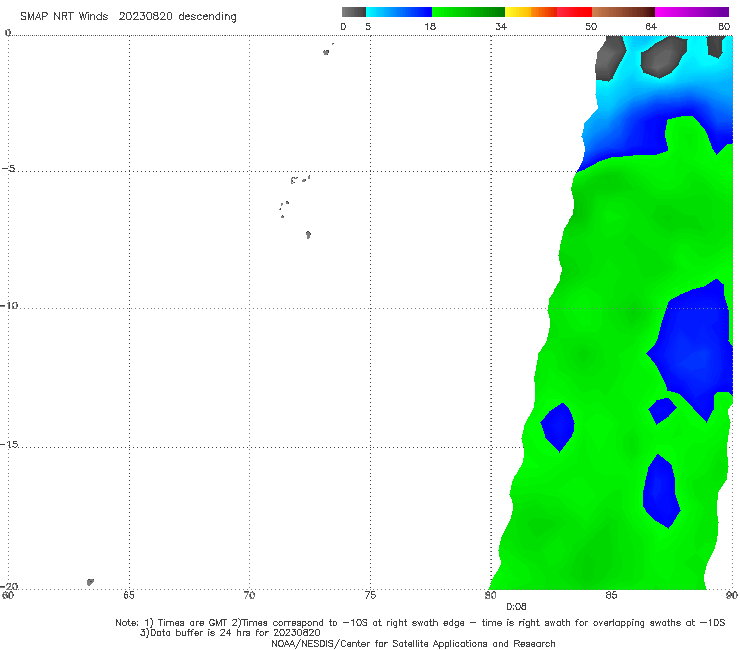Click the yellow-orange segment of the color bar
740x650 pixels.
[x=531, y=12]
